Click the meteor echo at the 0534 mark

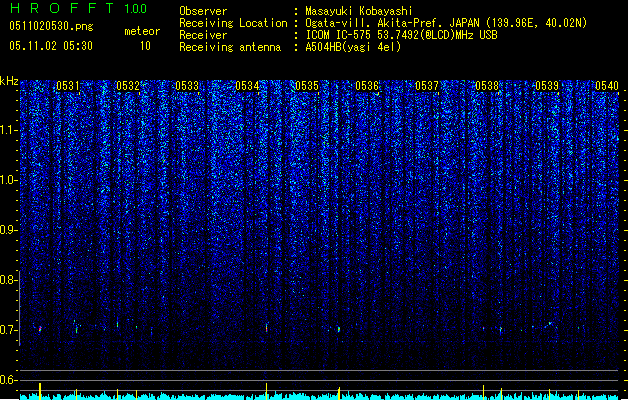[267, 327]
